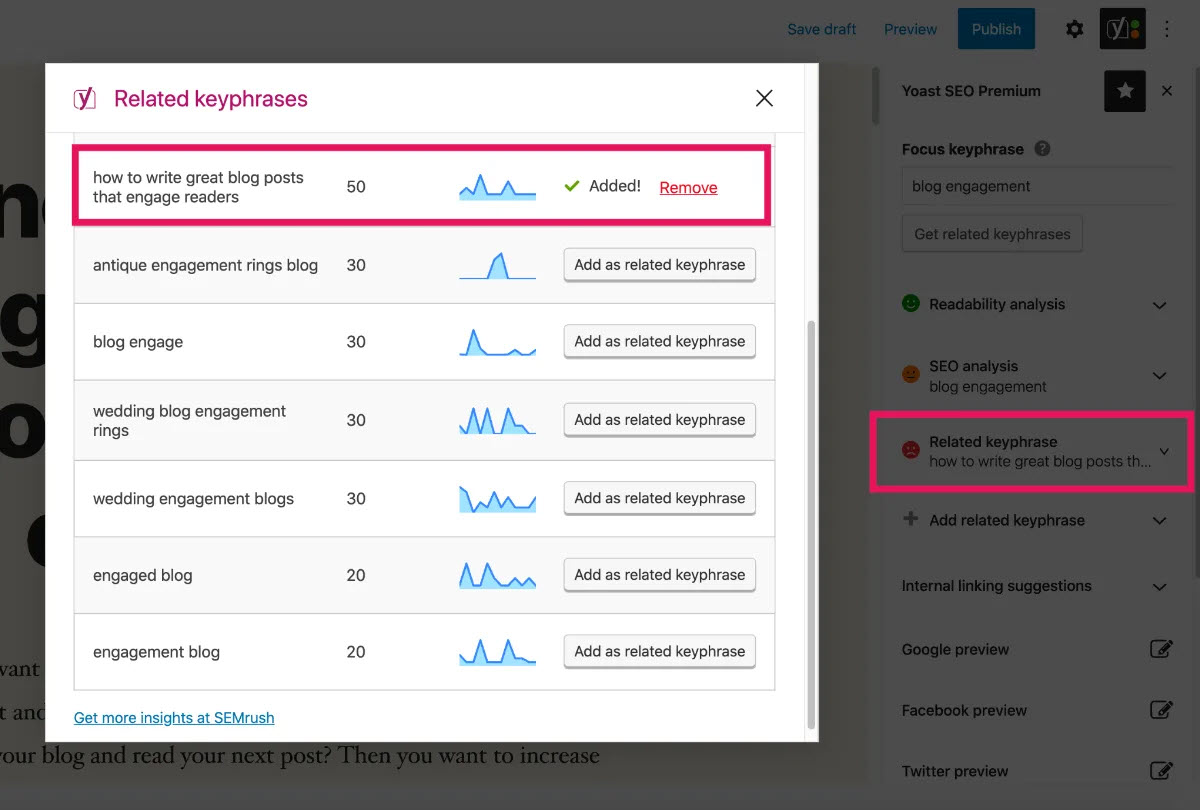Open the Google preview edit icon

[x=1160, y=649]
